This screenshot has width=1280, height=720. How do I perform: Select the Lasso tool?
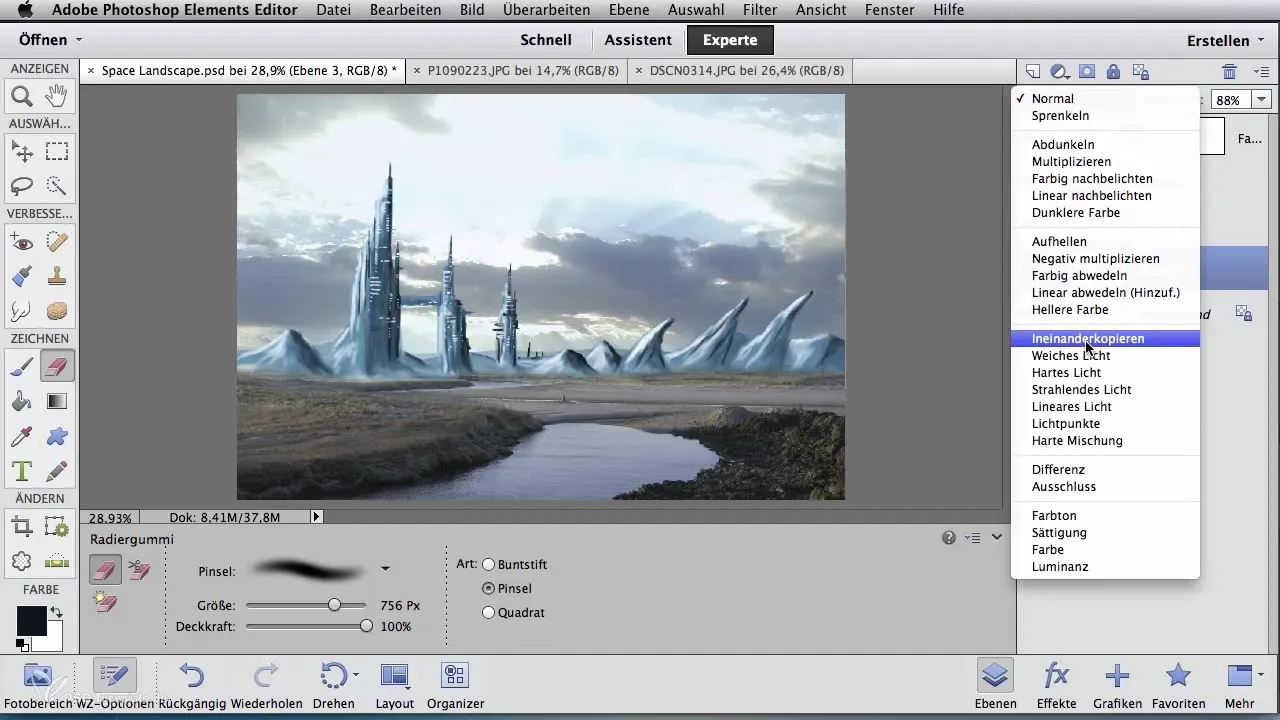coord(22,186)
